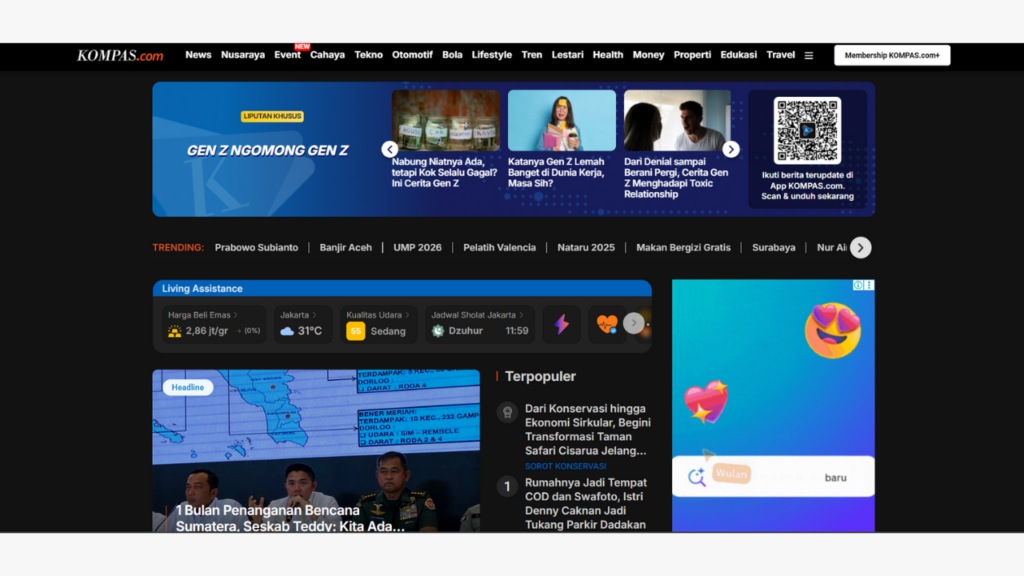Open the Banjir Aceh trending topic

[x=346, y=247]
